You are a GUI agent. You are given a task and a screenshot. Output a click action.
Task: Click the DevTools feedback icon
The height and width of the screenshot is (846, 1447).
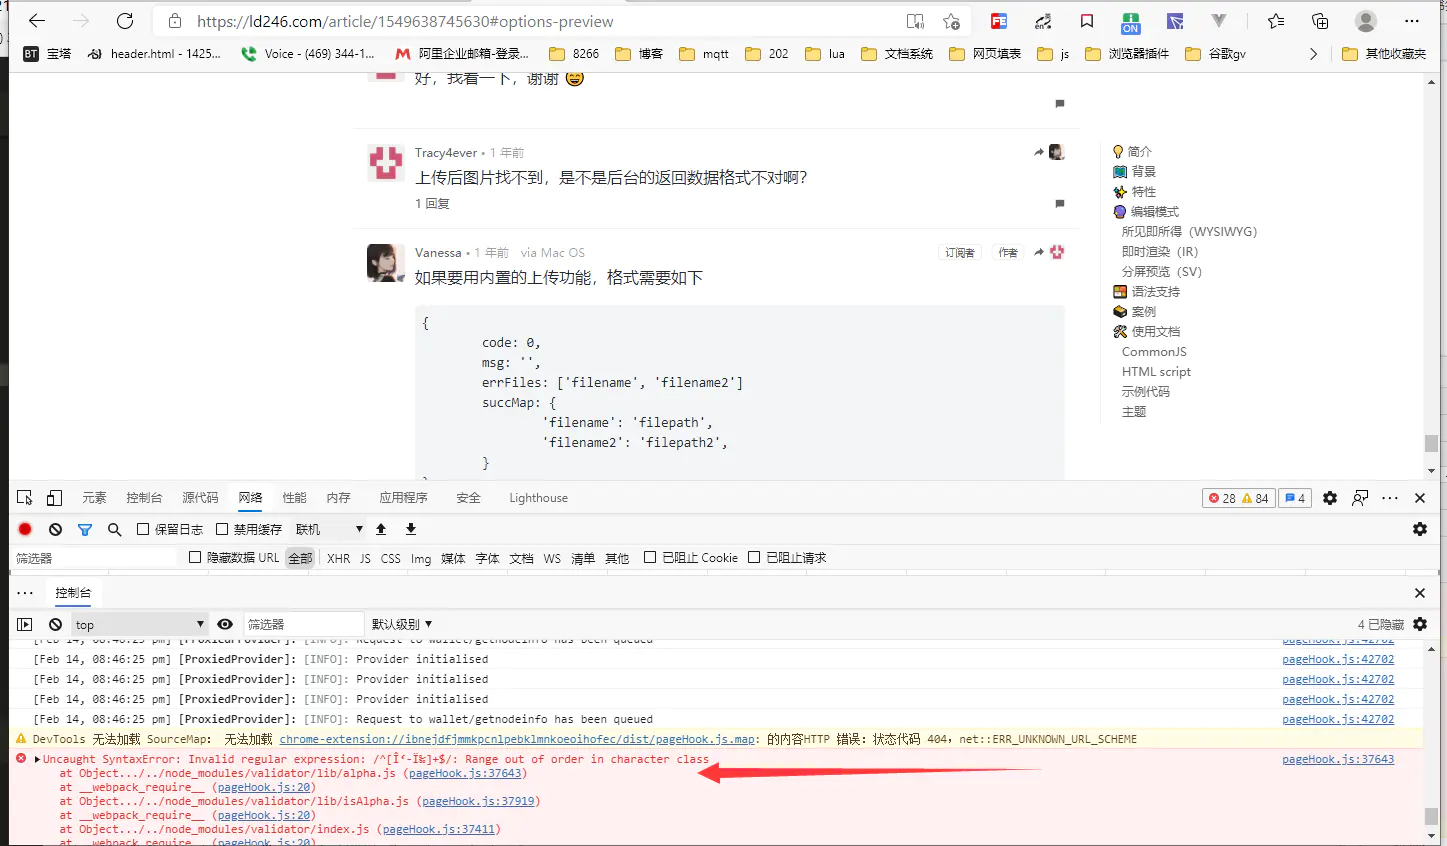point(1360,497)
